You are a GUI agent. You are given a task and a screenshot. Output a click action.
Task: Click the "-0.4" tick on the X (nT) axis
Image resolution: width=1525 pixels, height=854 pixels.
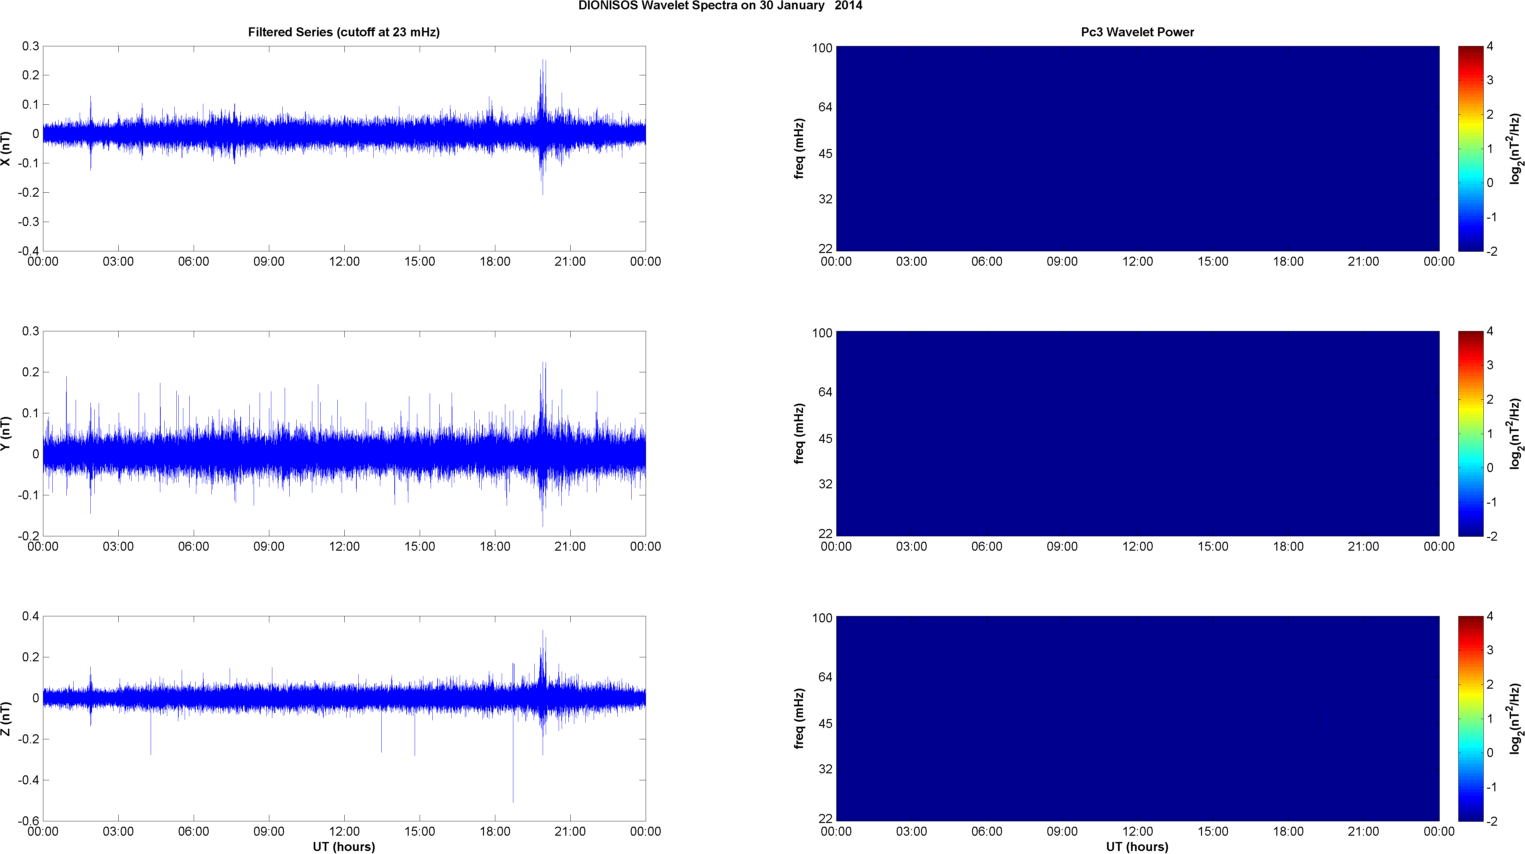pos(29,251)
